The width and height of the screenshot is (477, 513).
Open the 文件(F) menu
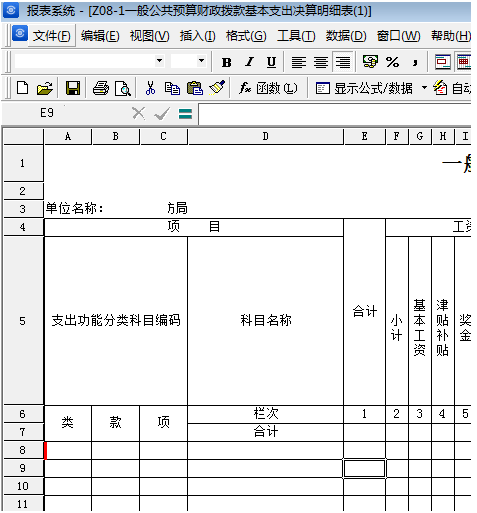[x=52, y=36]
